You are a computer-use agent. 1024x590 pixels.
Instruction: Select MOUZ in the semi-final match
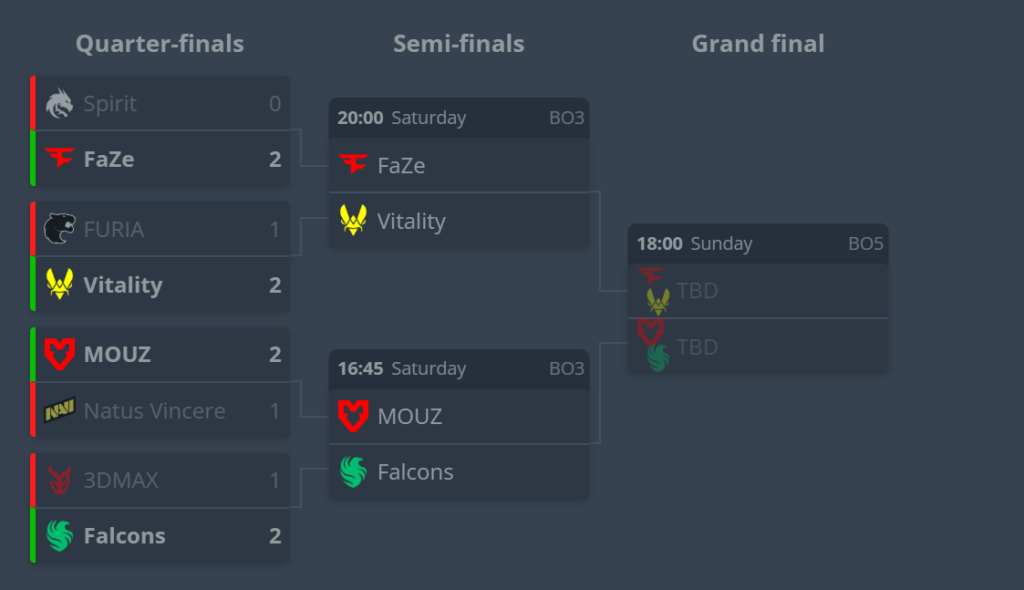[409, 416]
